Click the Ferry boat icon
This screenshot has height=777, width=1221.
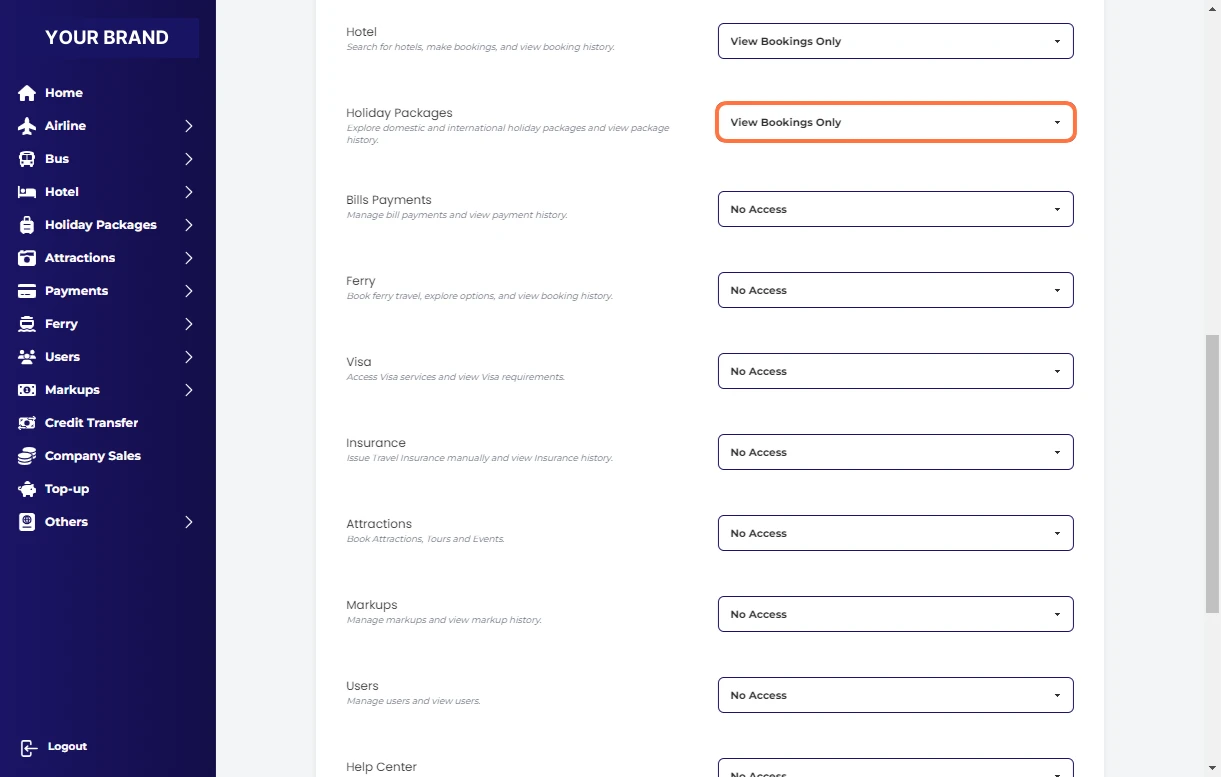(27, 324)
